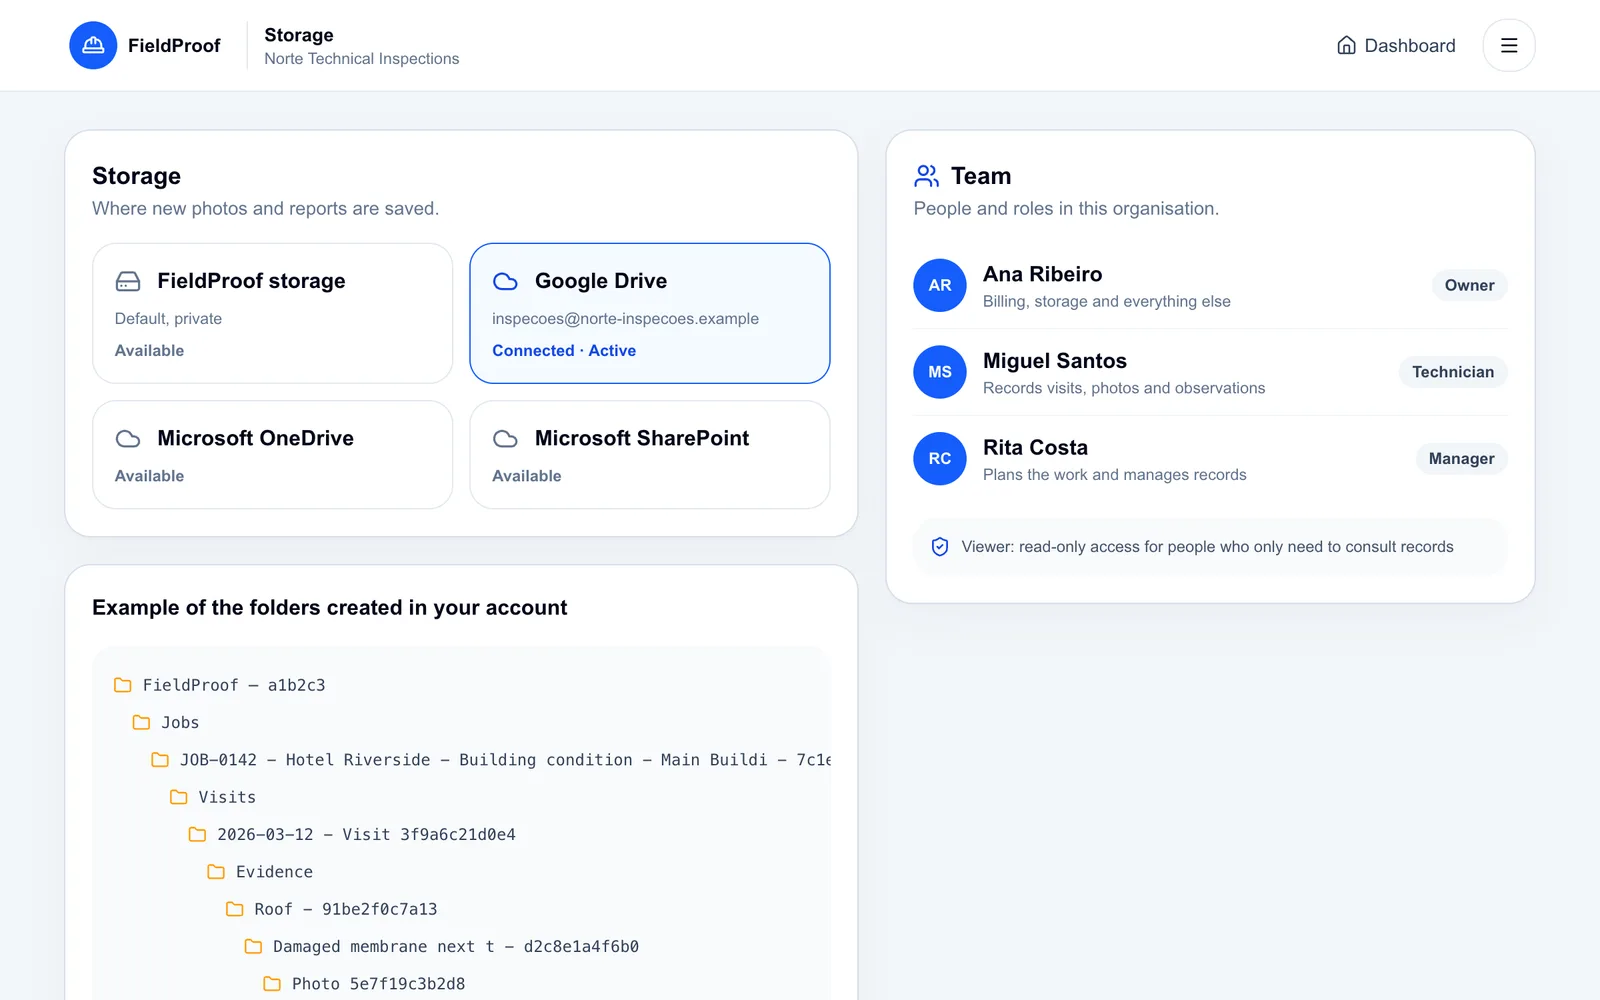Click the Viewer read-only access note
Viewport: 1600px width, 1000px height.
(x=1210, y=547)
